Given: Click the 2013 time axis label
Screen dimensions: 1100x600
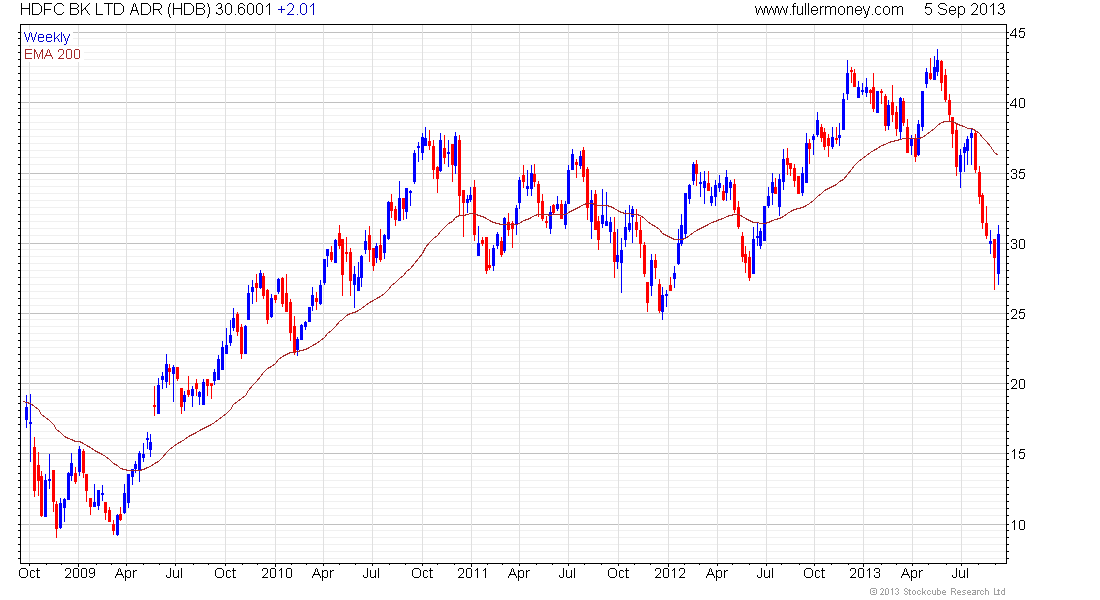Looking at the screenshot, I should tap(865, 574).
